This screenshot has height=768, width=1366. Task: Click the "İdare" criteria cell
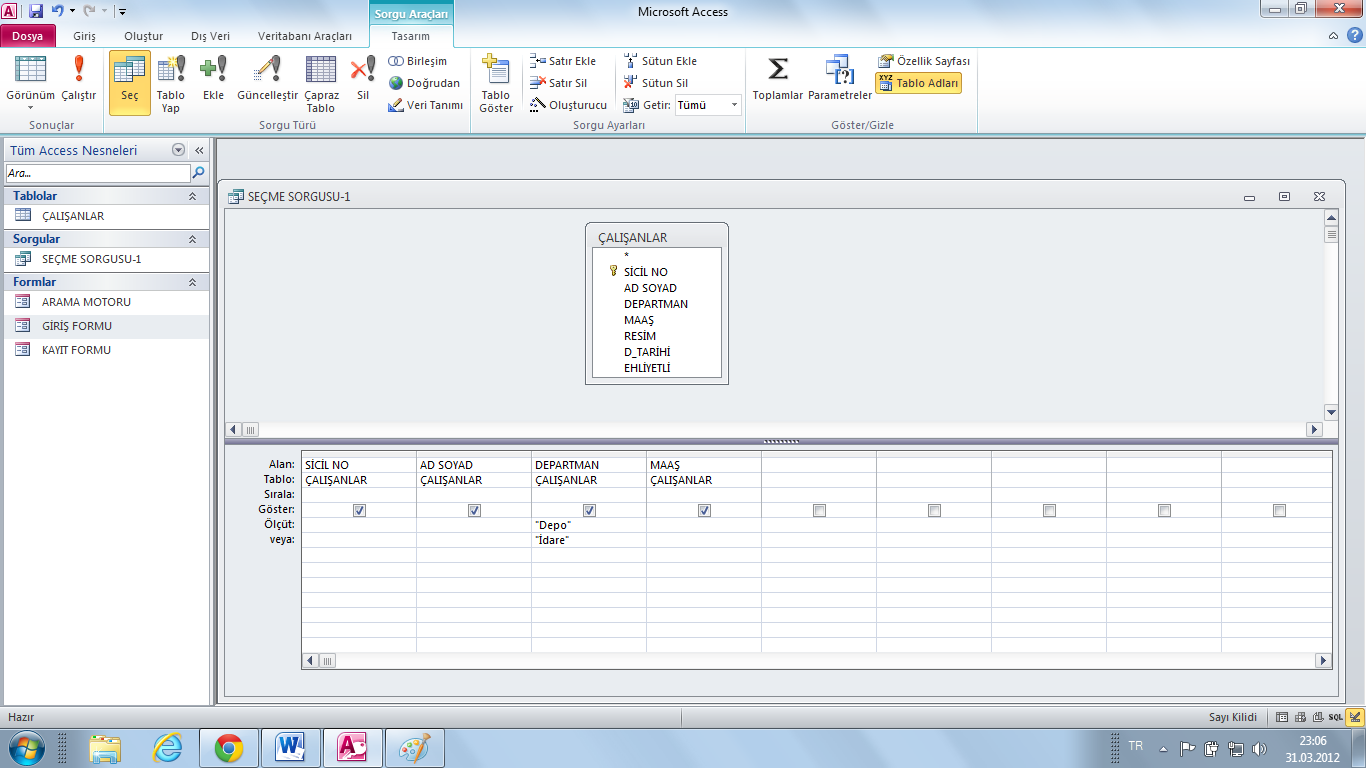[x=589, y=540]
